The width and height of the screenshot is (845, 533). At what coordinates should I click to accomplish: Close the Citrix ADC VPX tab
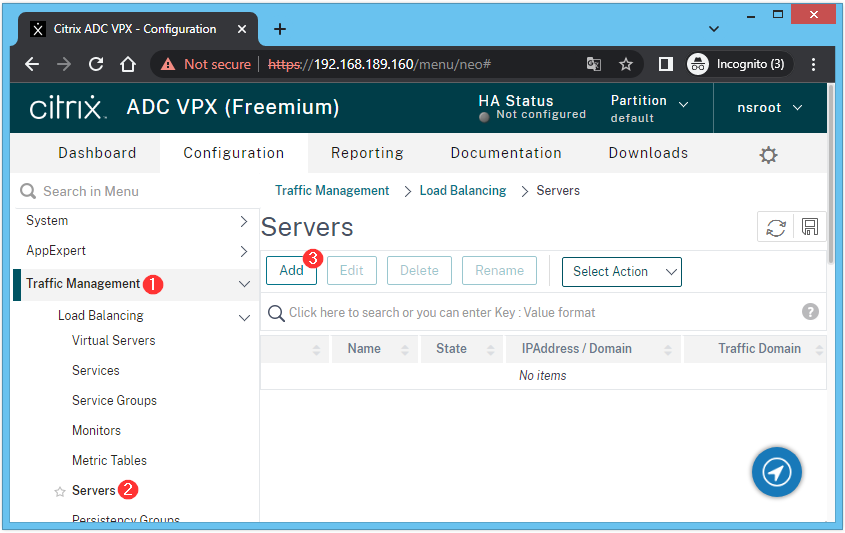point(242,29)
